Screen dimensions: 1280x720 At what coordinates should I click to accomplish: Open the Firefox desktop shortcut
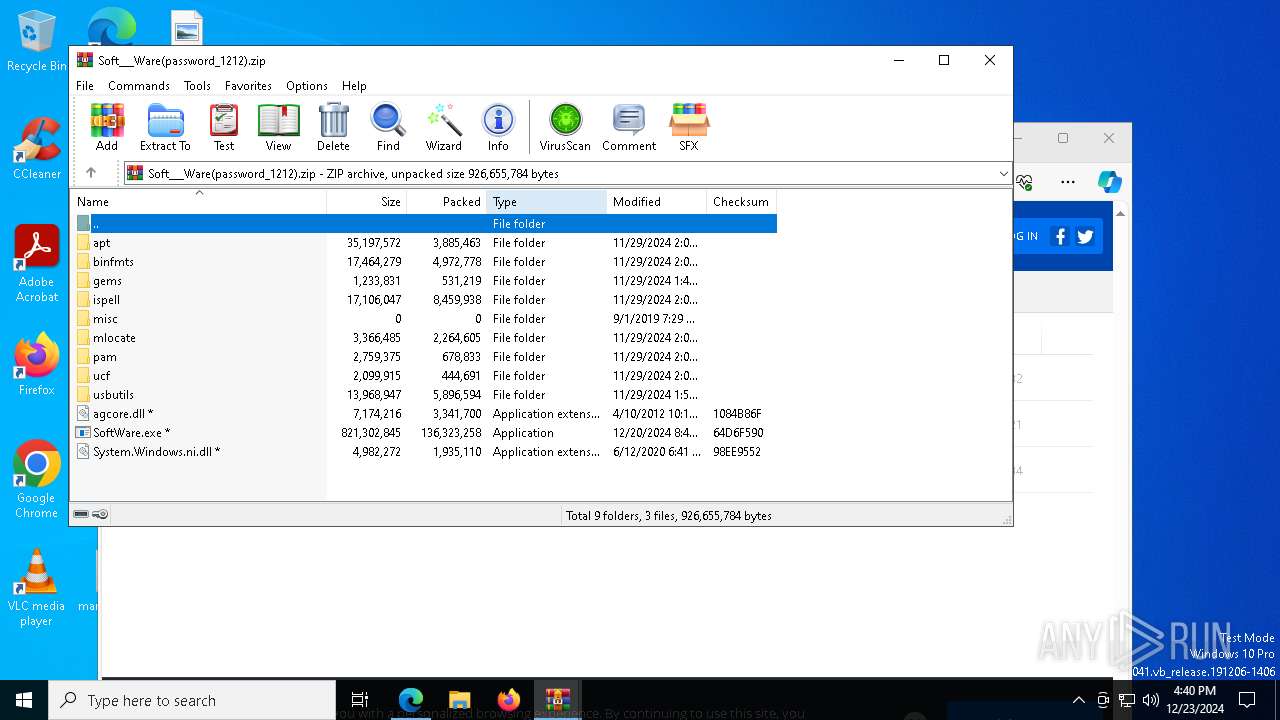(37, 364)
